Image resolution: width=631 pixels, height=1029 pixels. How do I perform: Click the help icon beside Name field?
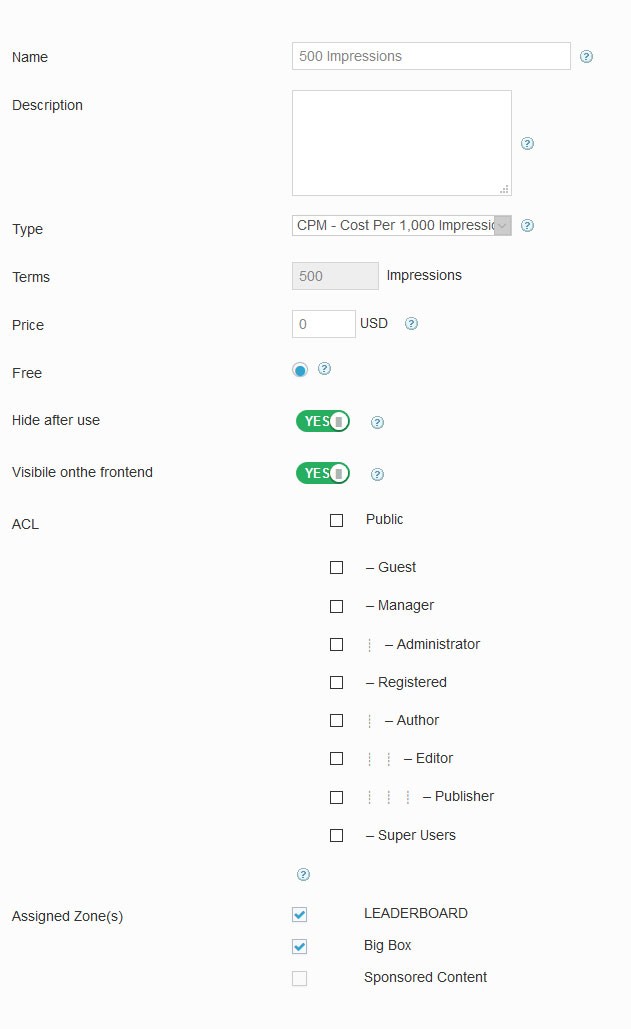(x=587, y=57)
